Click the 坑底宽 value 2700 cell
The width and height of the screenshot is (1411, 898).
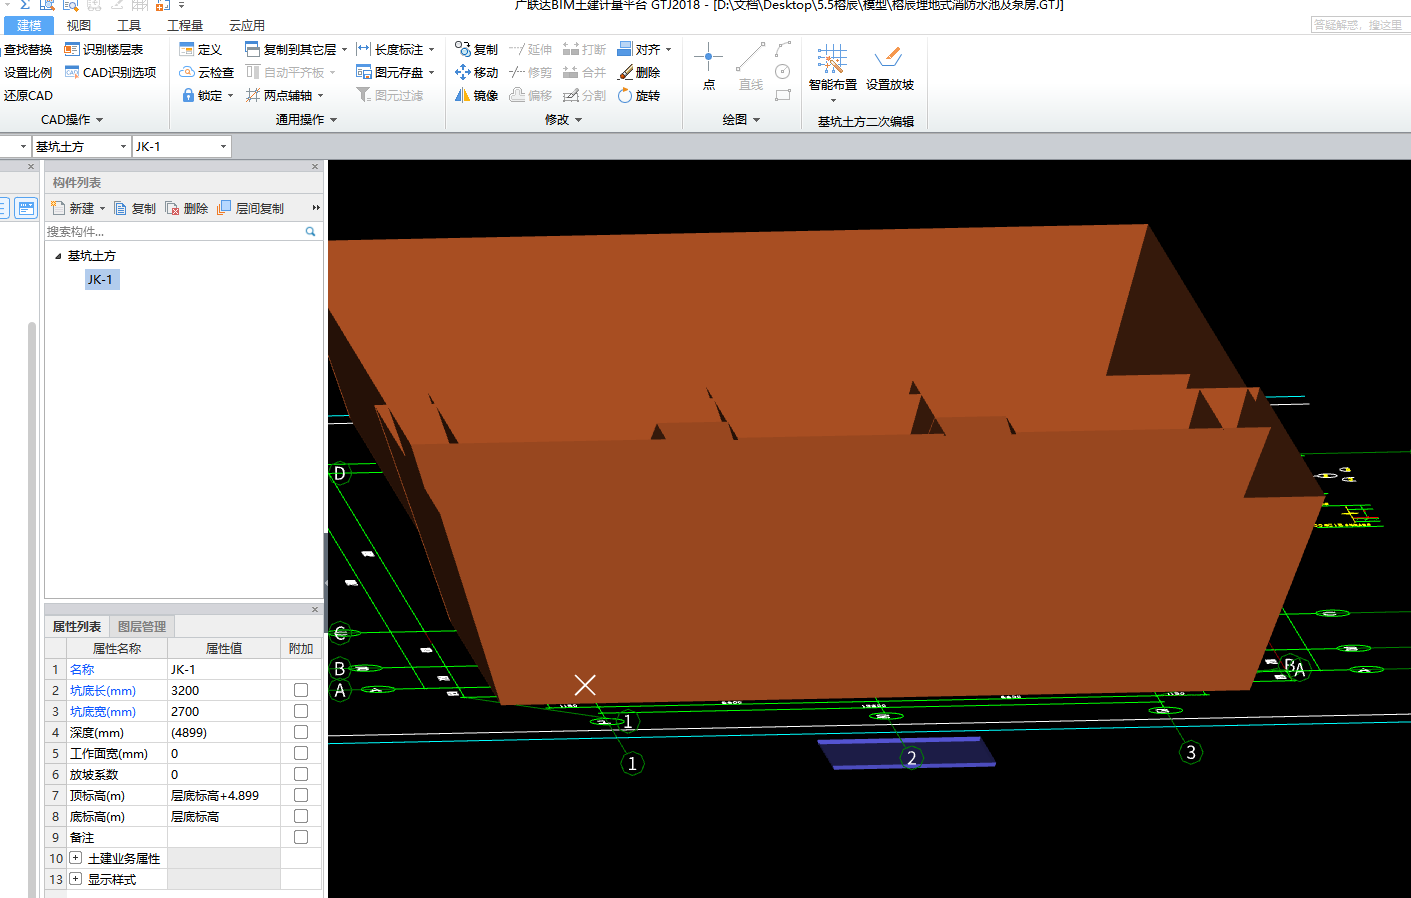coord(223,711)
